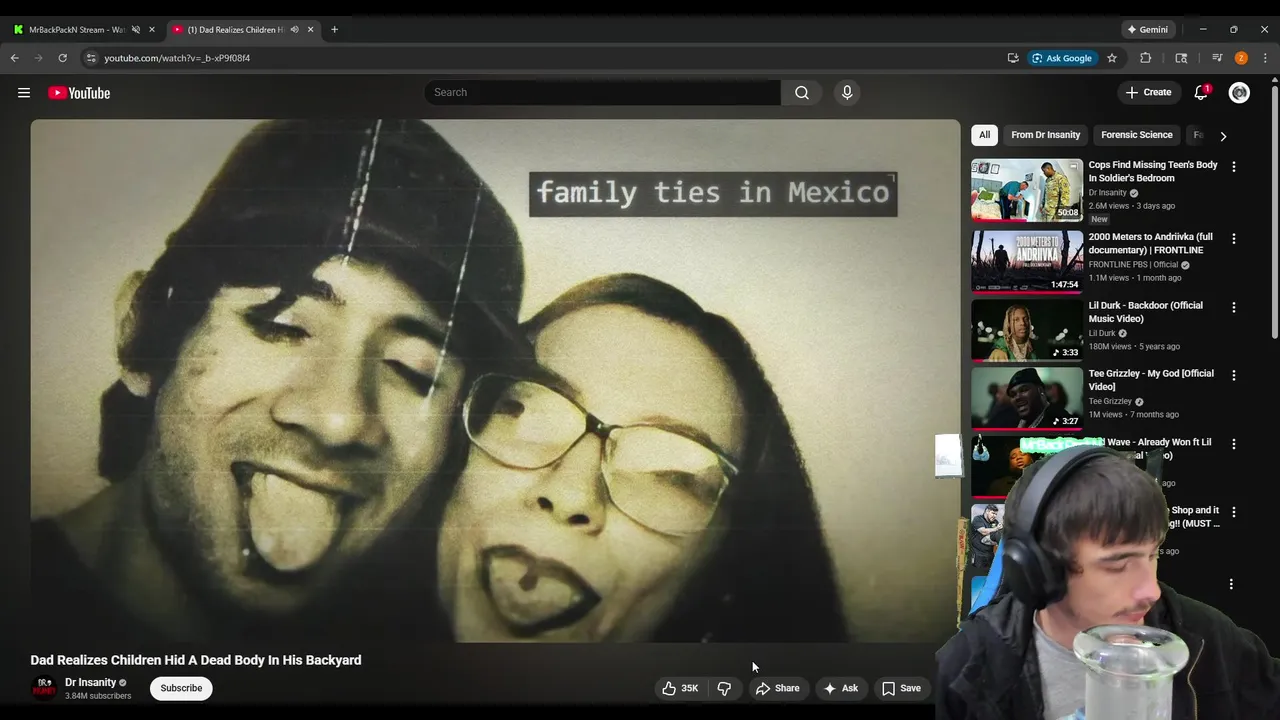The height and width of the screenshot is (720, 1280).
Task: Reload the page
Action: pos(62,58)
